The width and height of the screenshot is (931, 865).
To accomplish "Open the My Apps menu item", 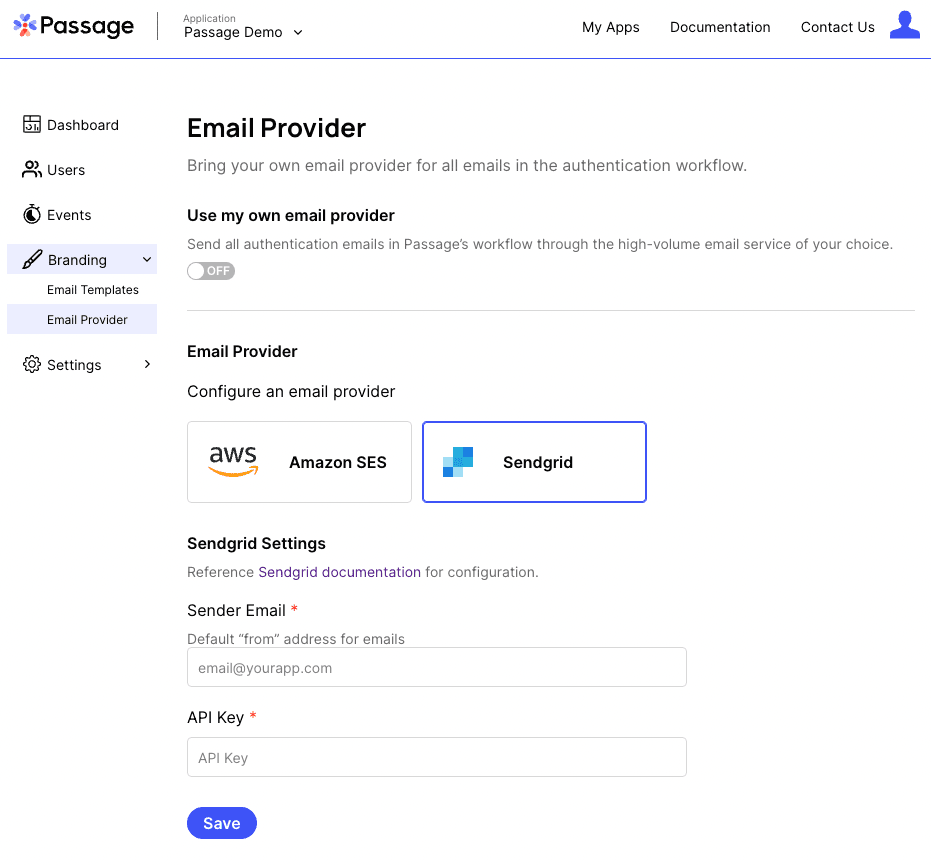I will [611, 27].
